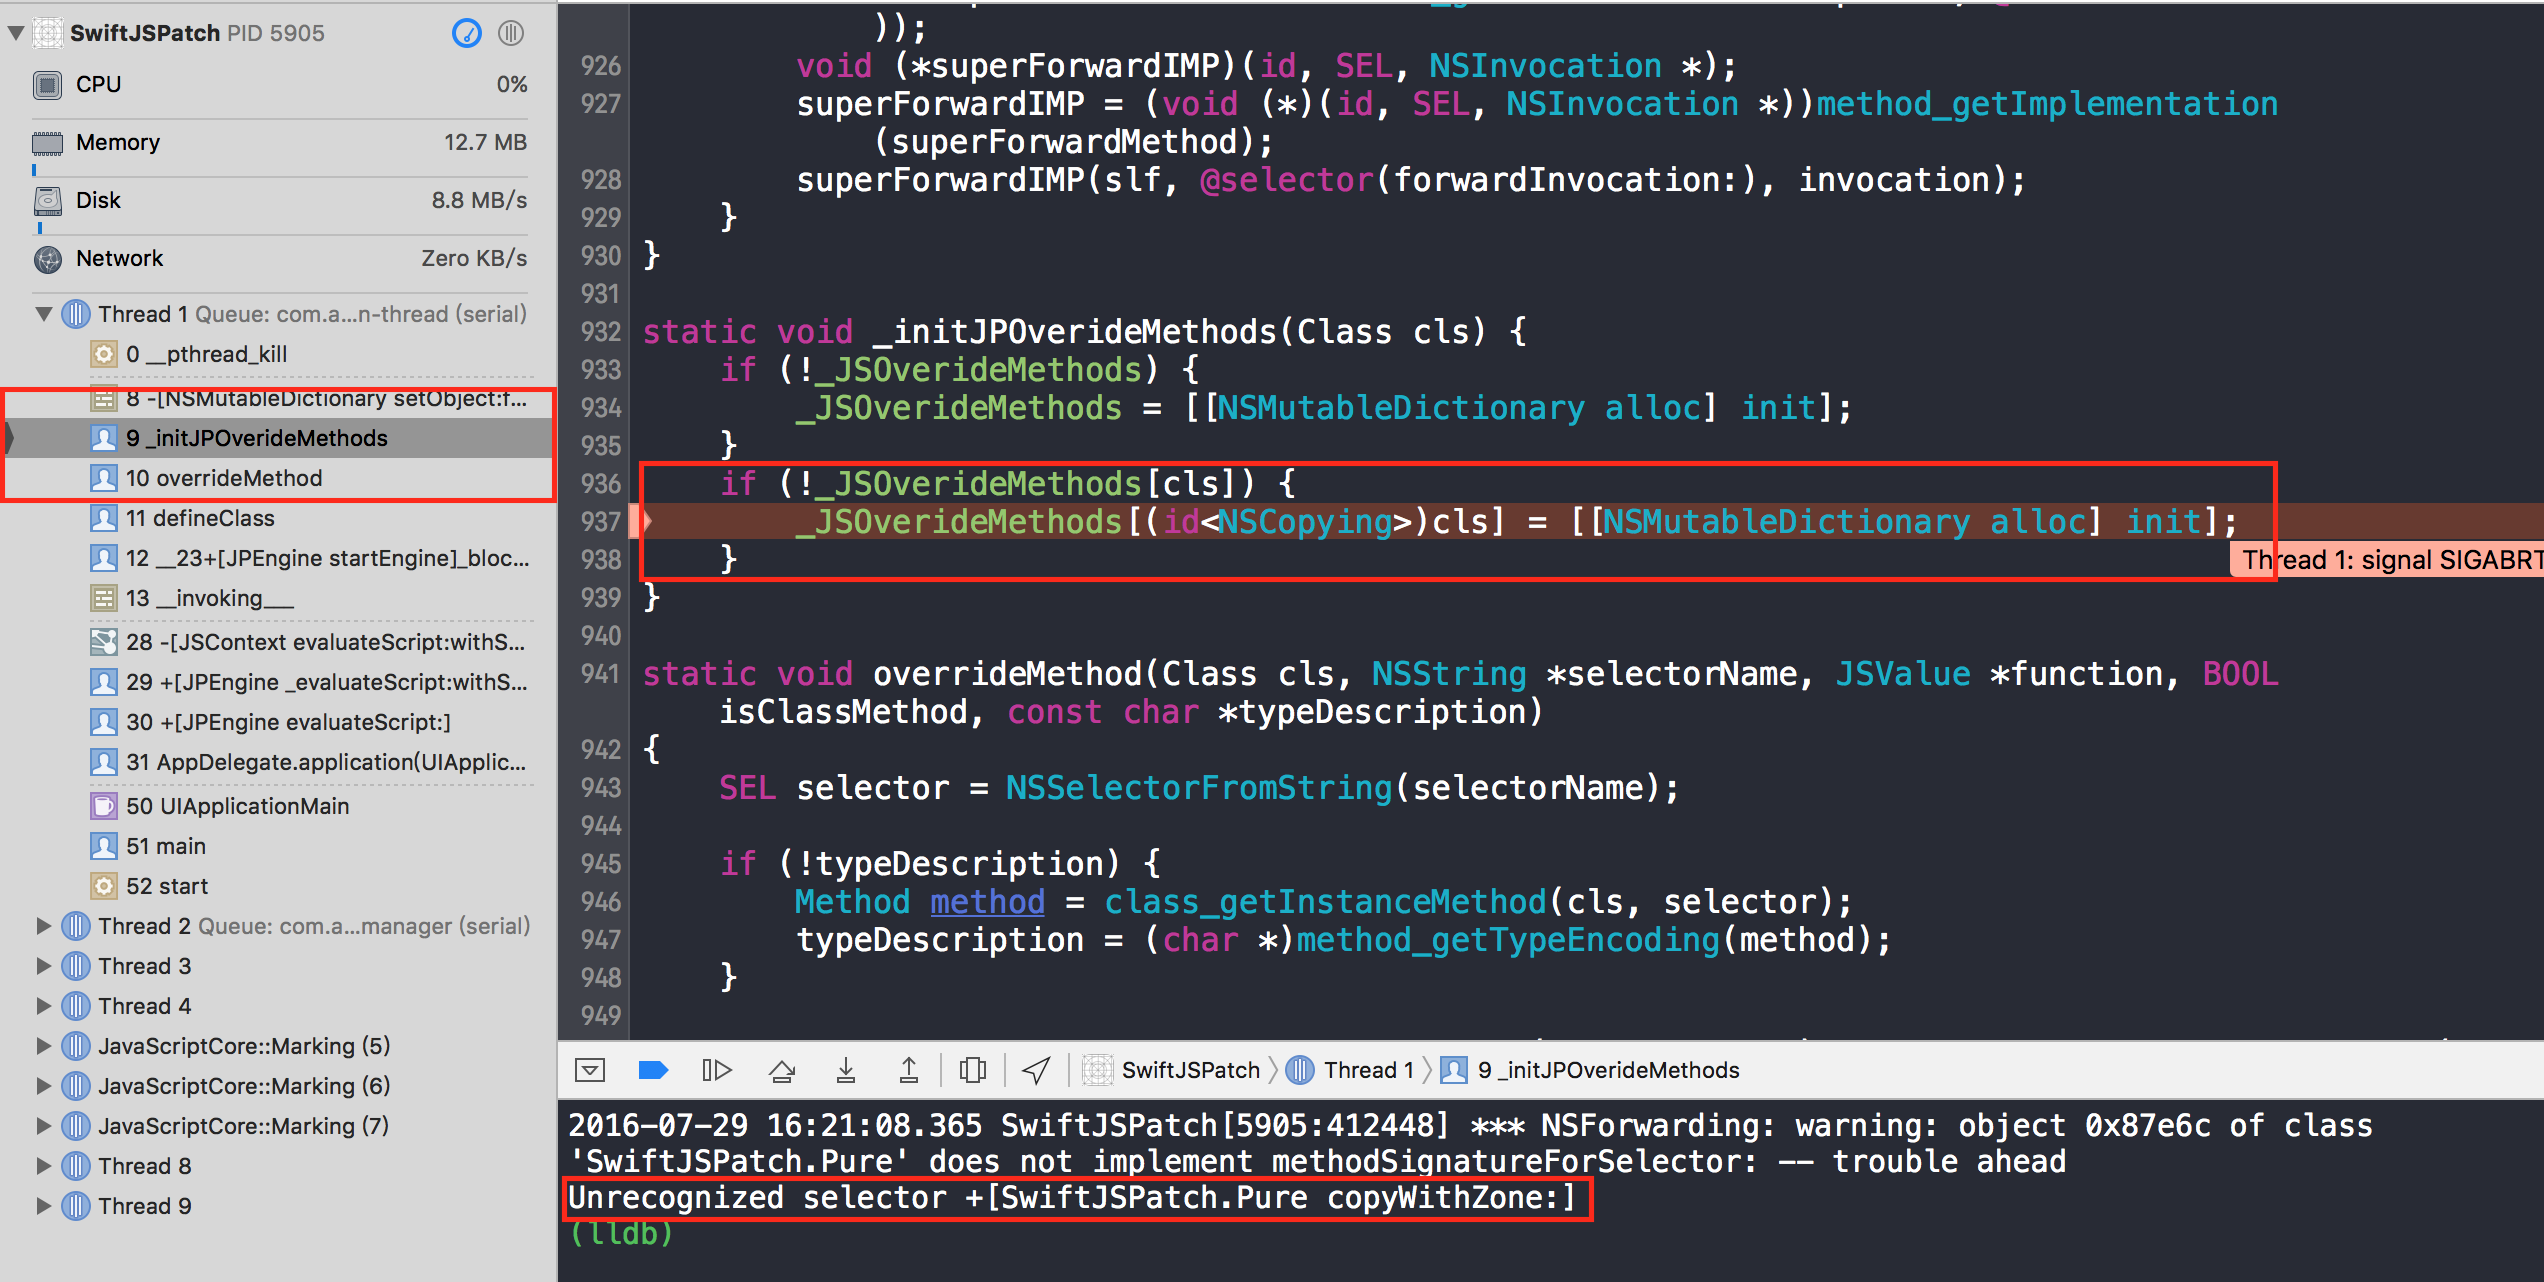Toggle the breakpoint marker on line 937
The height and width of the screenshot is (1282, 2544).
[598, 521]
